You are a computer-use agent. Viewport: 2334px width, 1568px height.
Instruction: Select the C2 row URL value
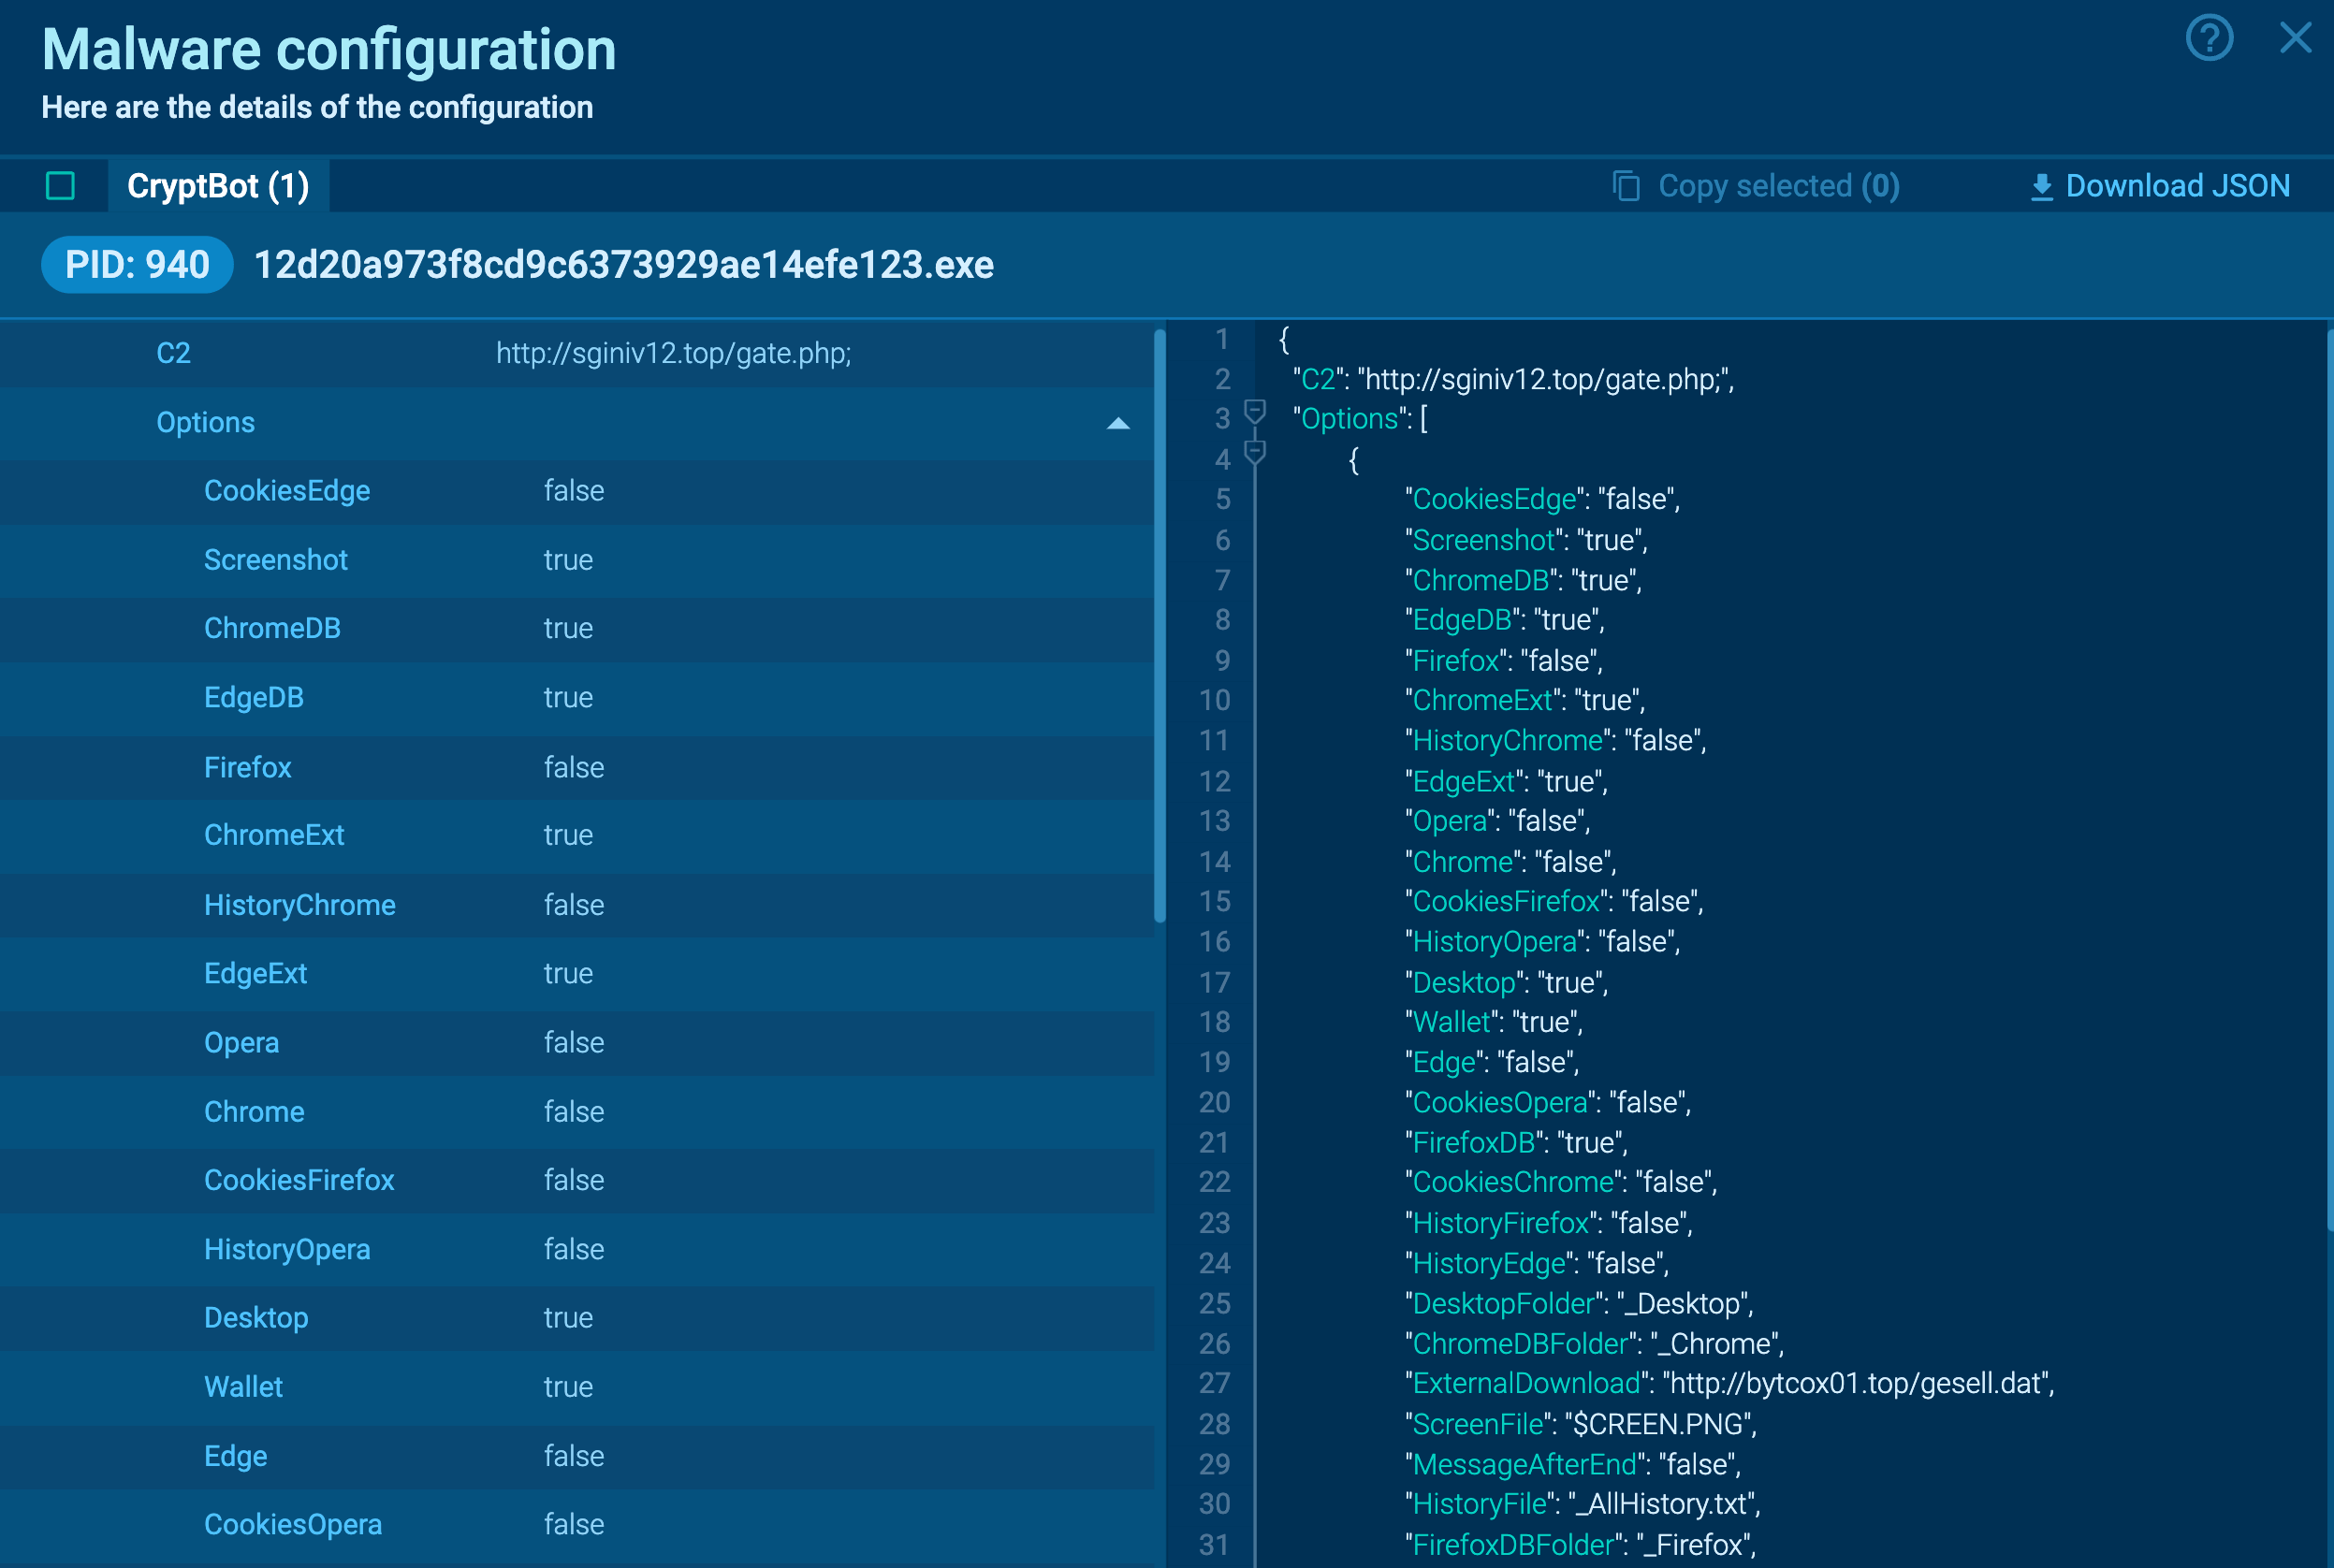(x=673, y=353)
